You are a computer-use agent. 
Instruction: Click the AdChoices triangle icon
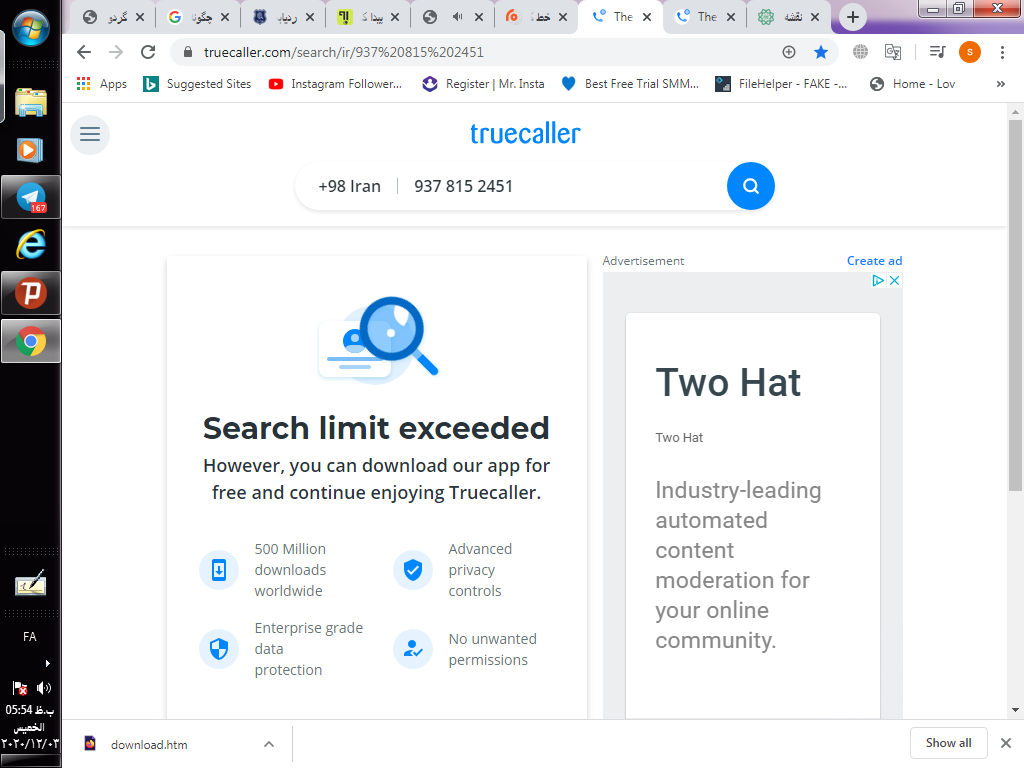click(x=878, y=280)
